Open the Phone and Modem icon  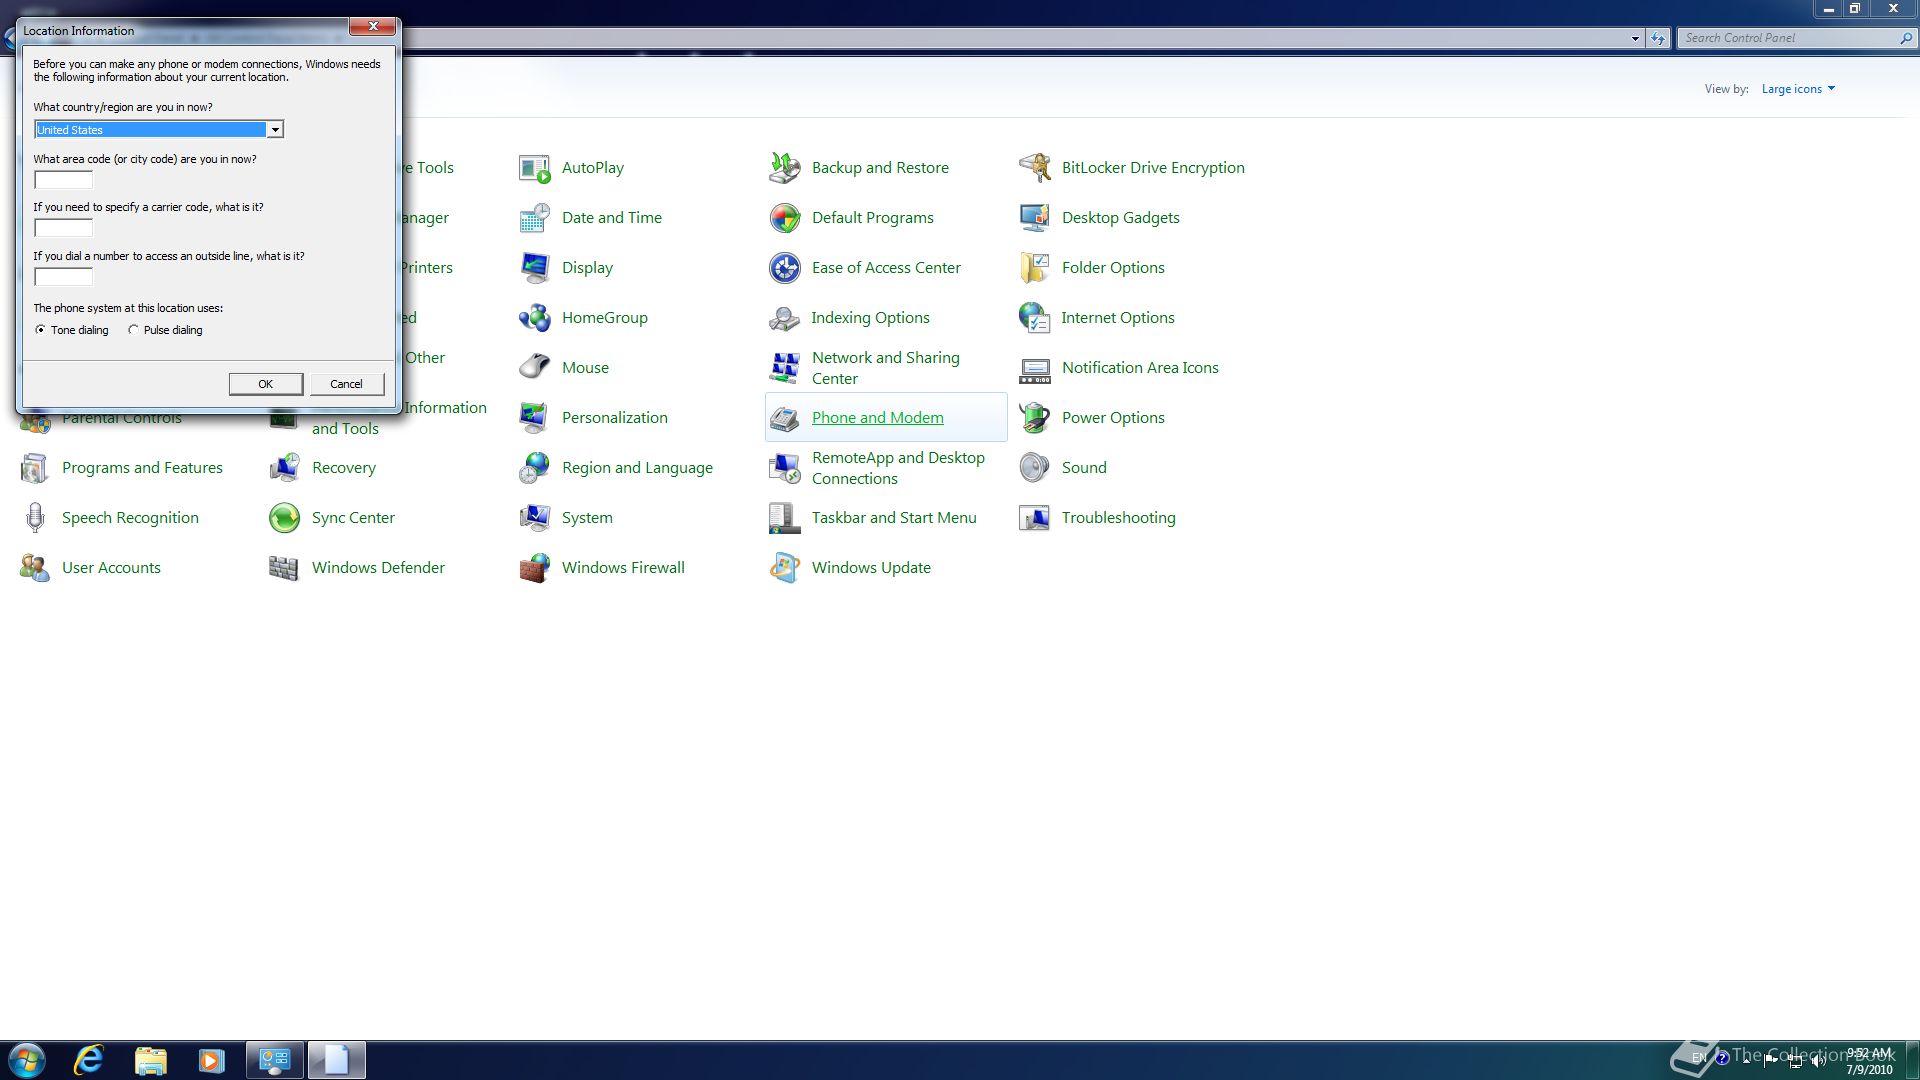pyautogui.click(x=784, y=418)
